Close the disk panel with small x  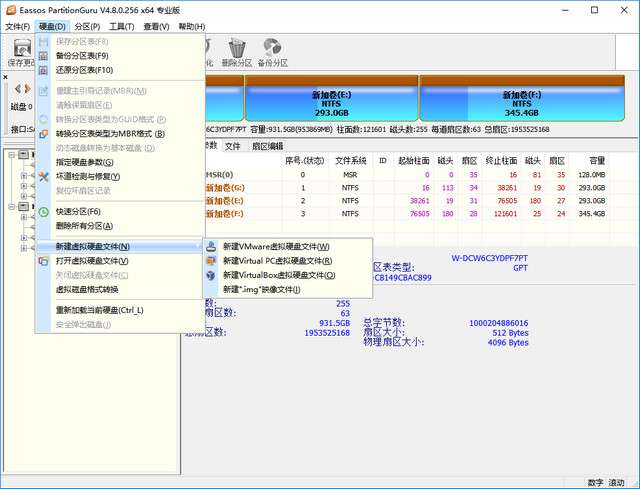click(5, 77)
